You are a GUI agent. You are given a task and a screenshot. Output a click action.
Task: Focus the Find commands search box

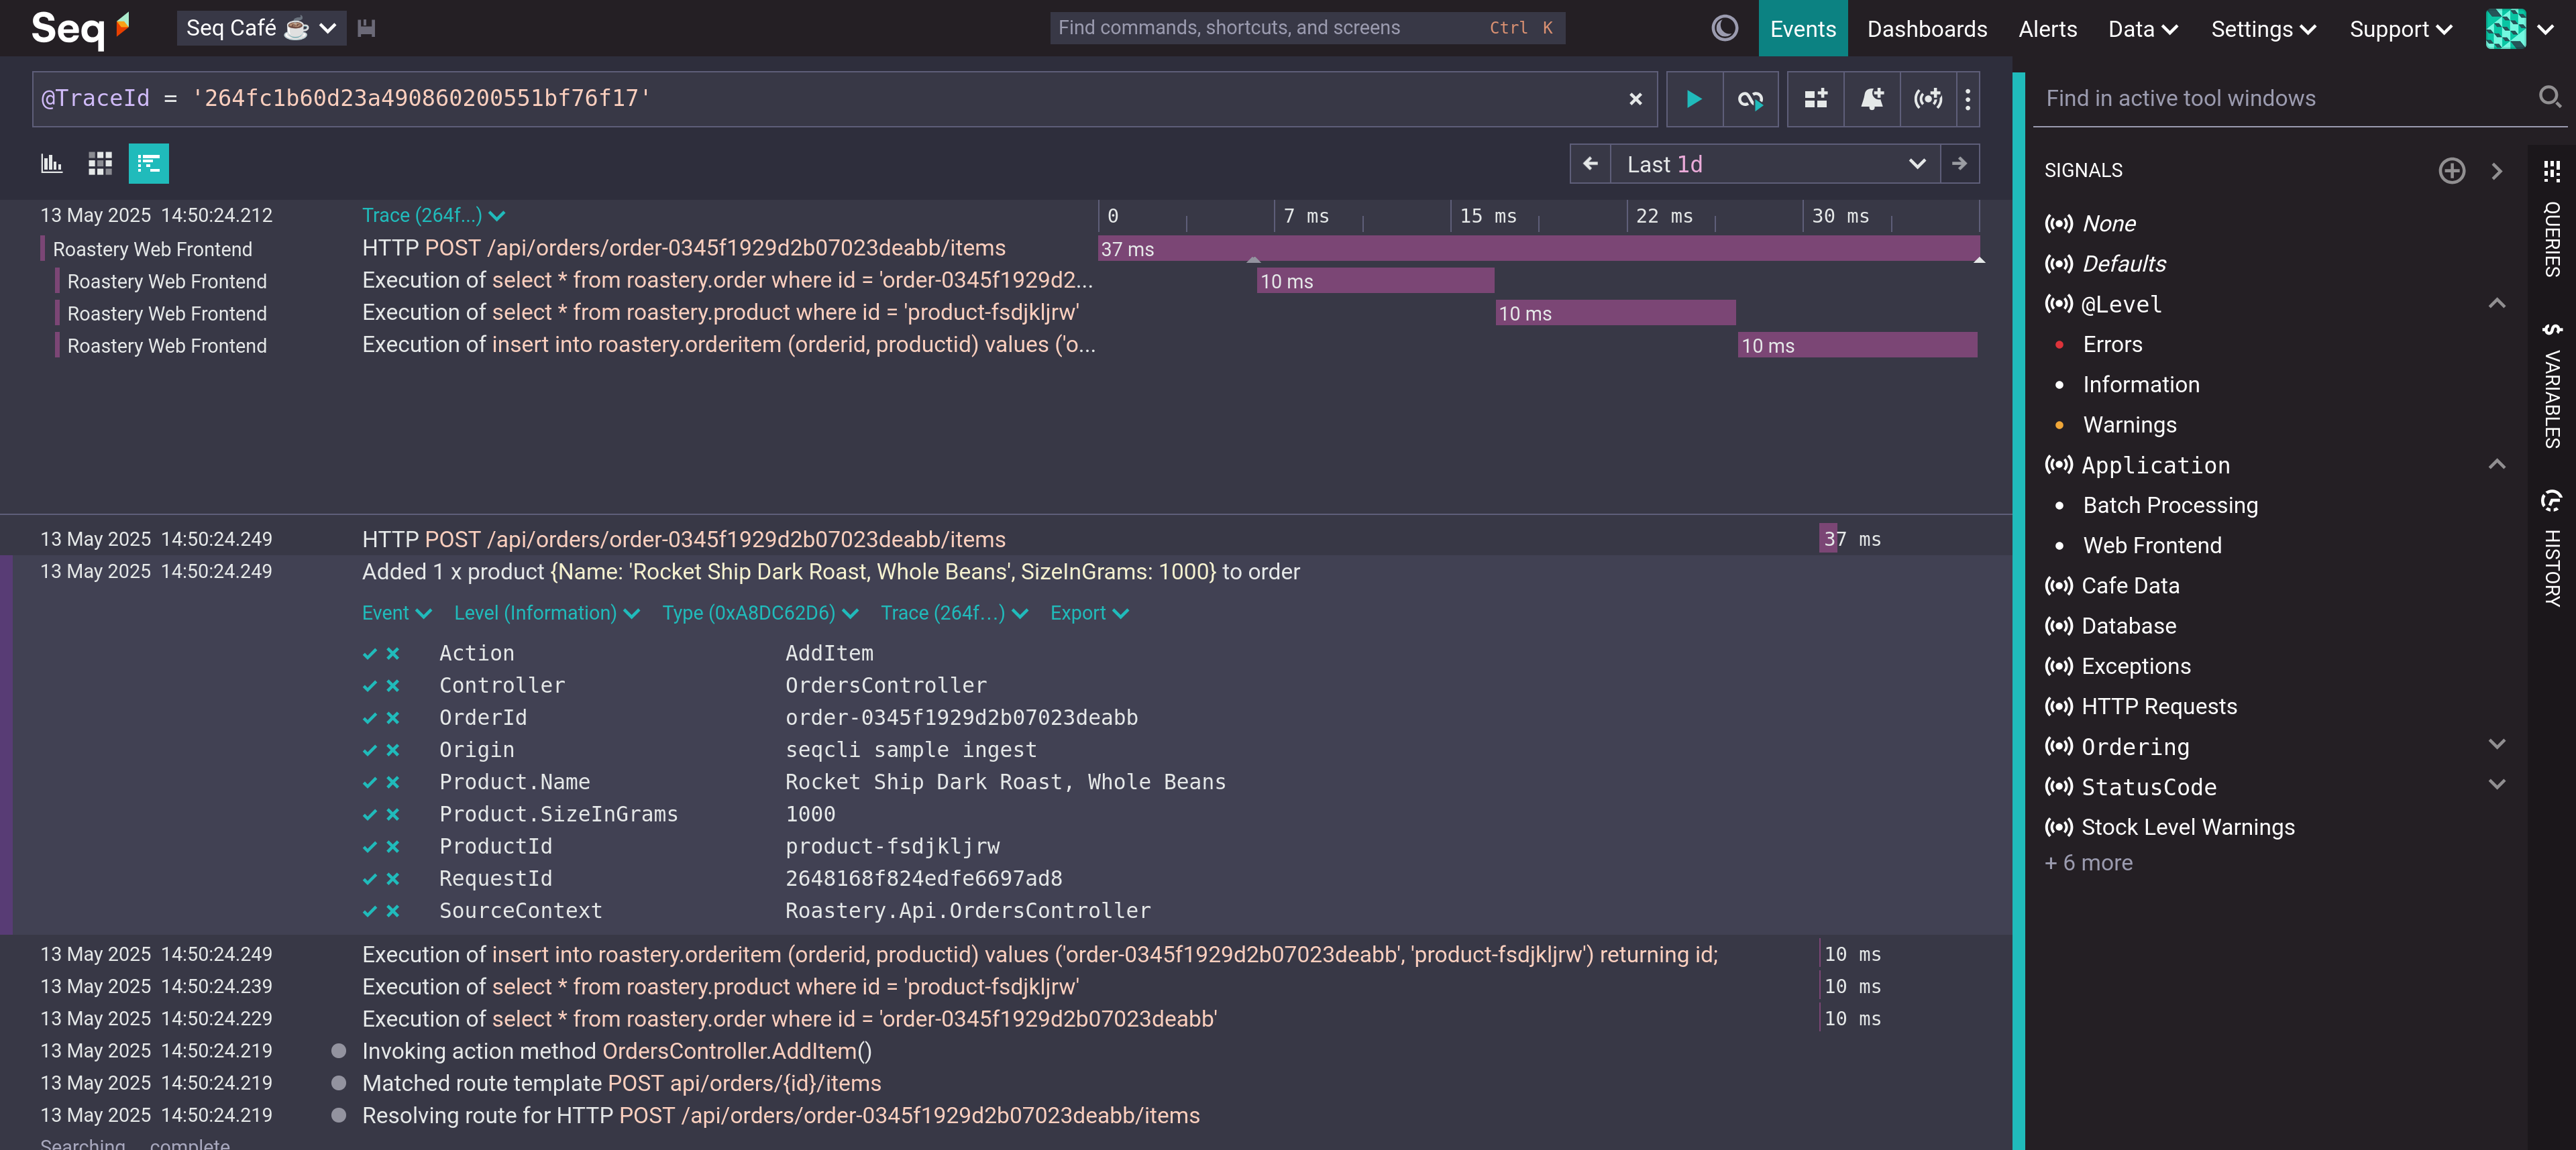coord(1307,28)
